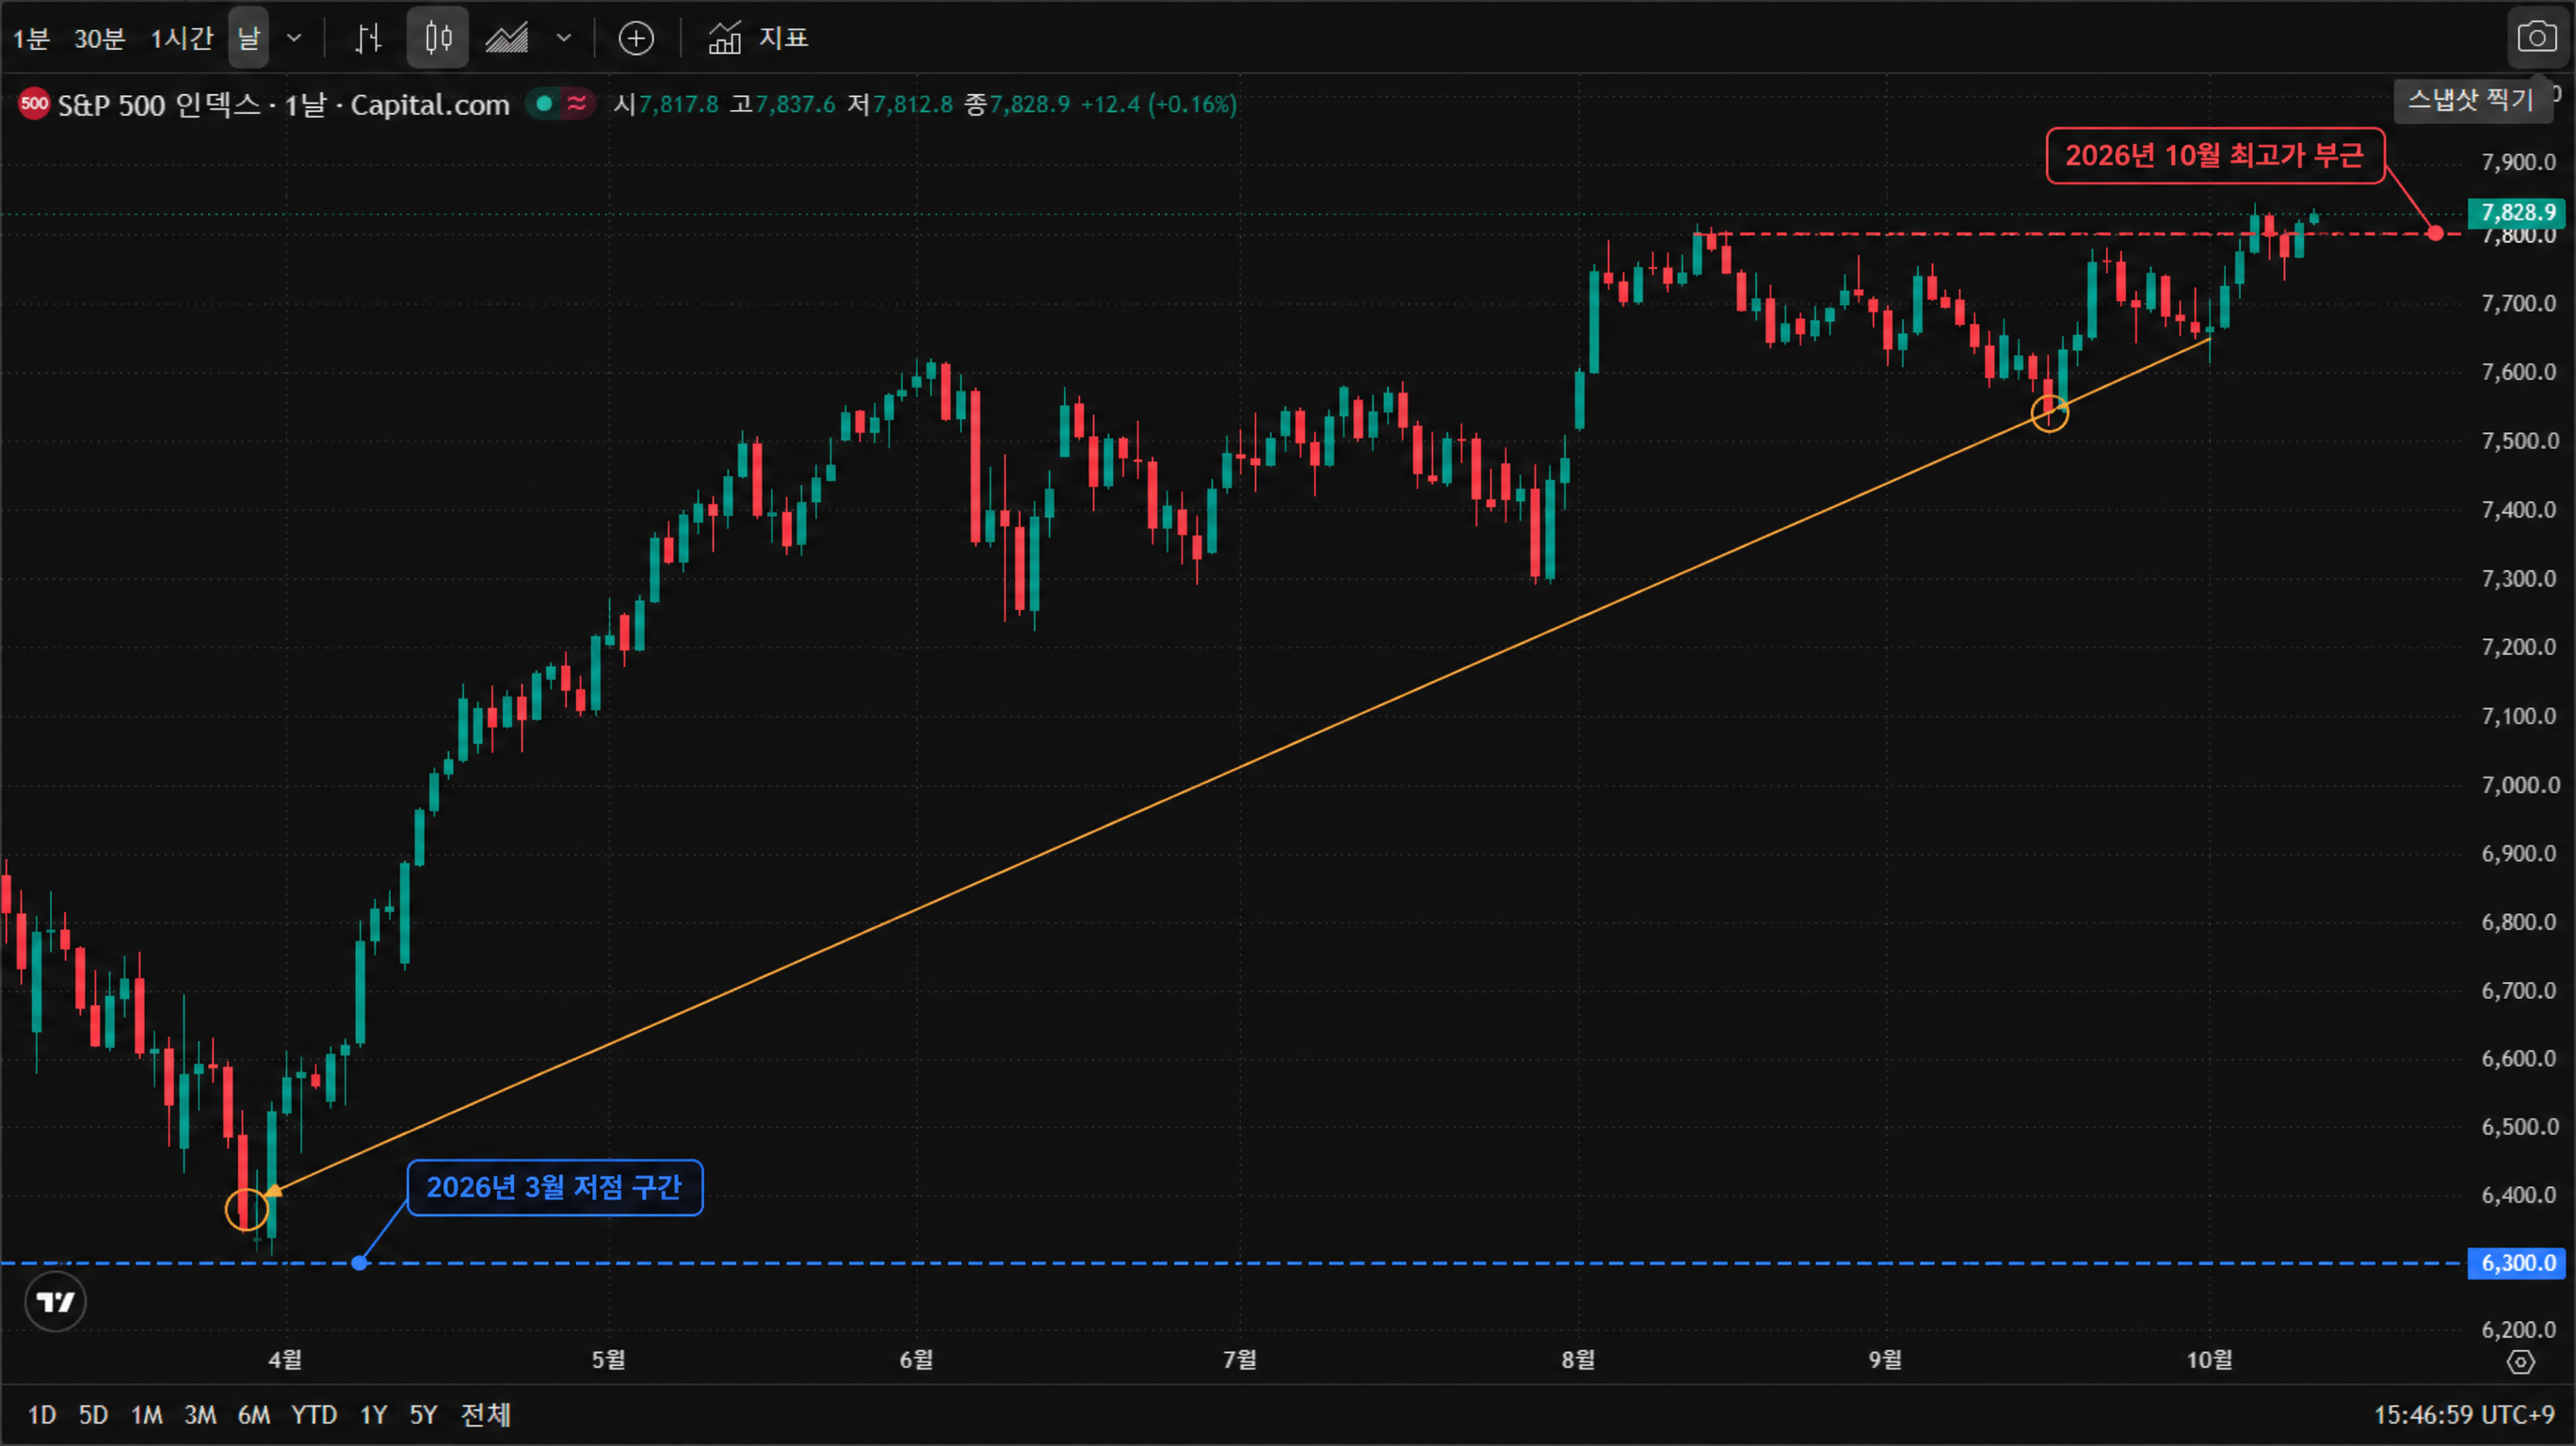Set the range to 1D
Image resolution: width=2576 pixels, height=1446 pixels.
click(42, 1416)
